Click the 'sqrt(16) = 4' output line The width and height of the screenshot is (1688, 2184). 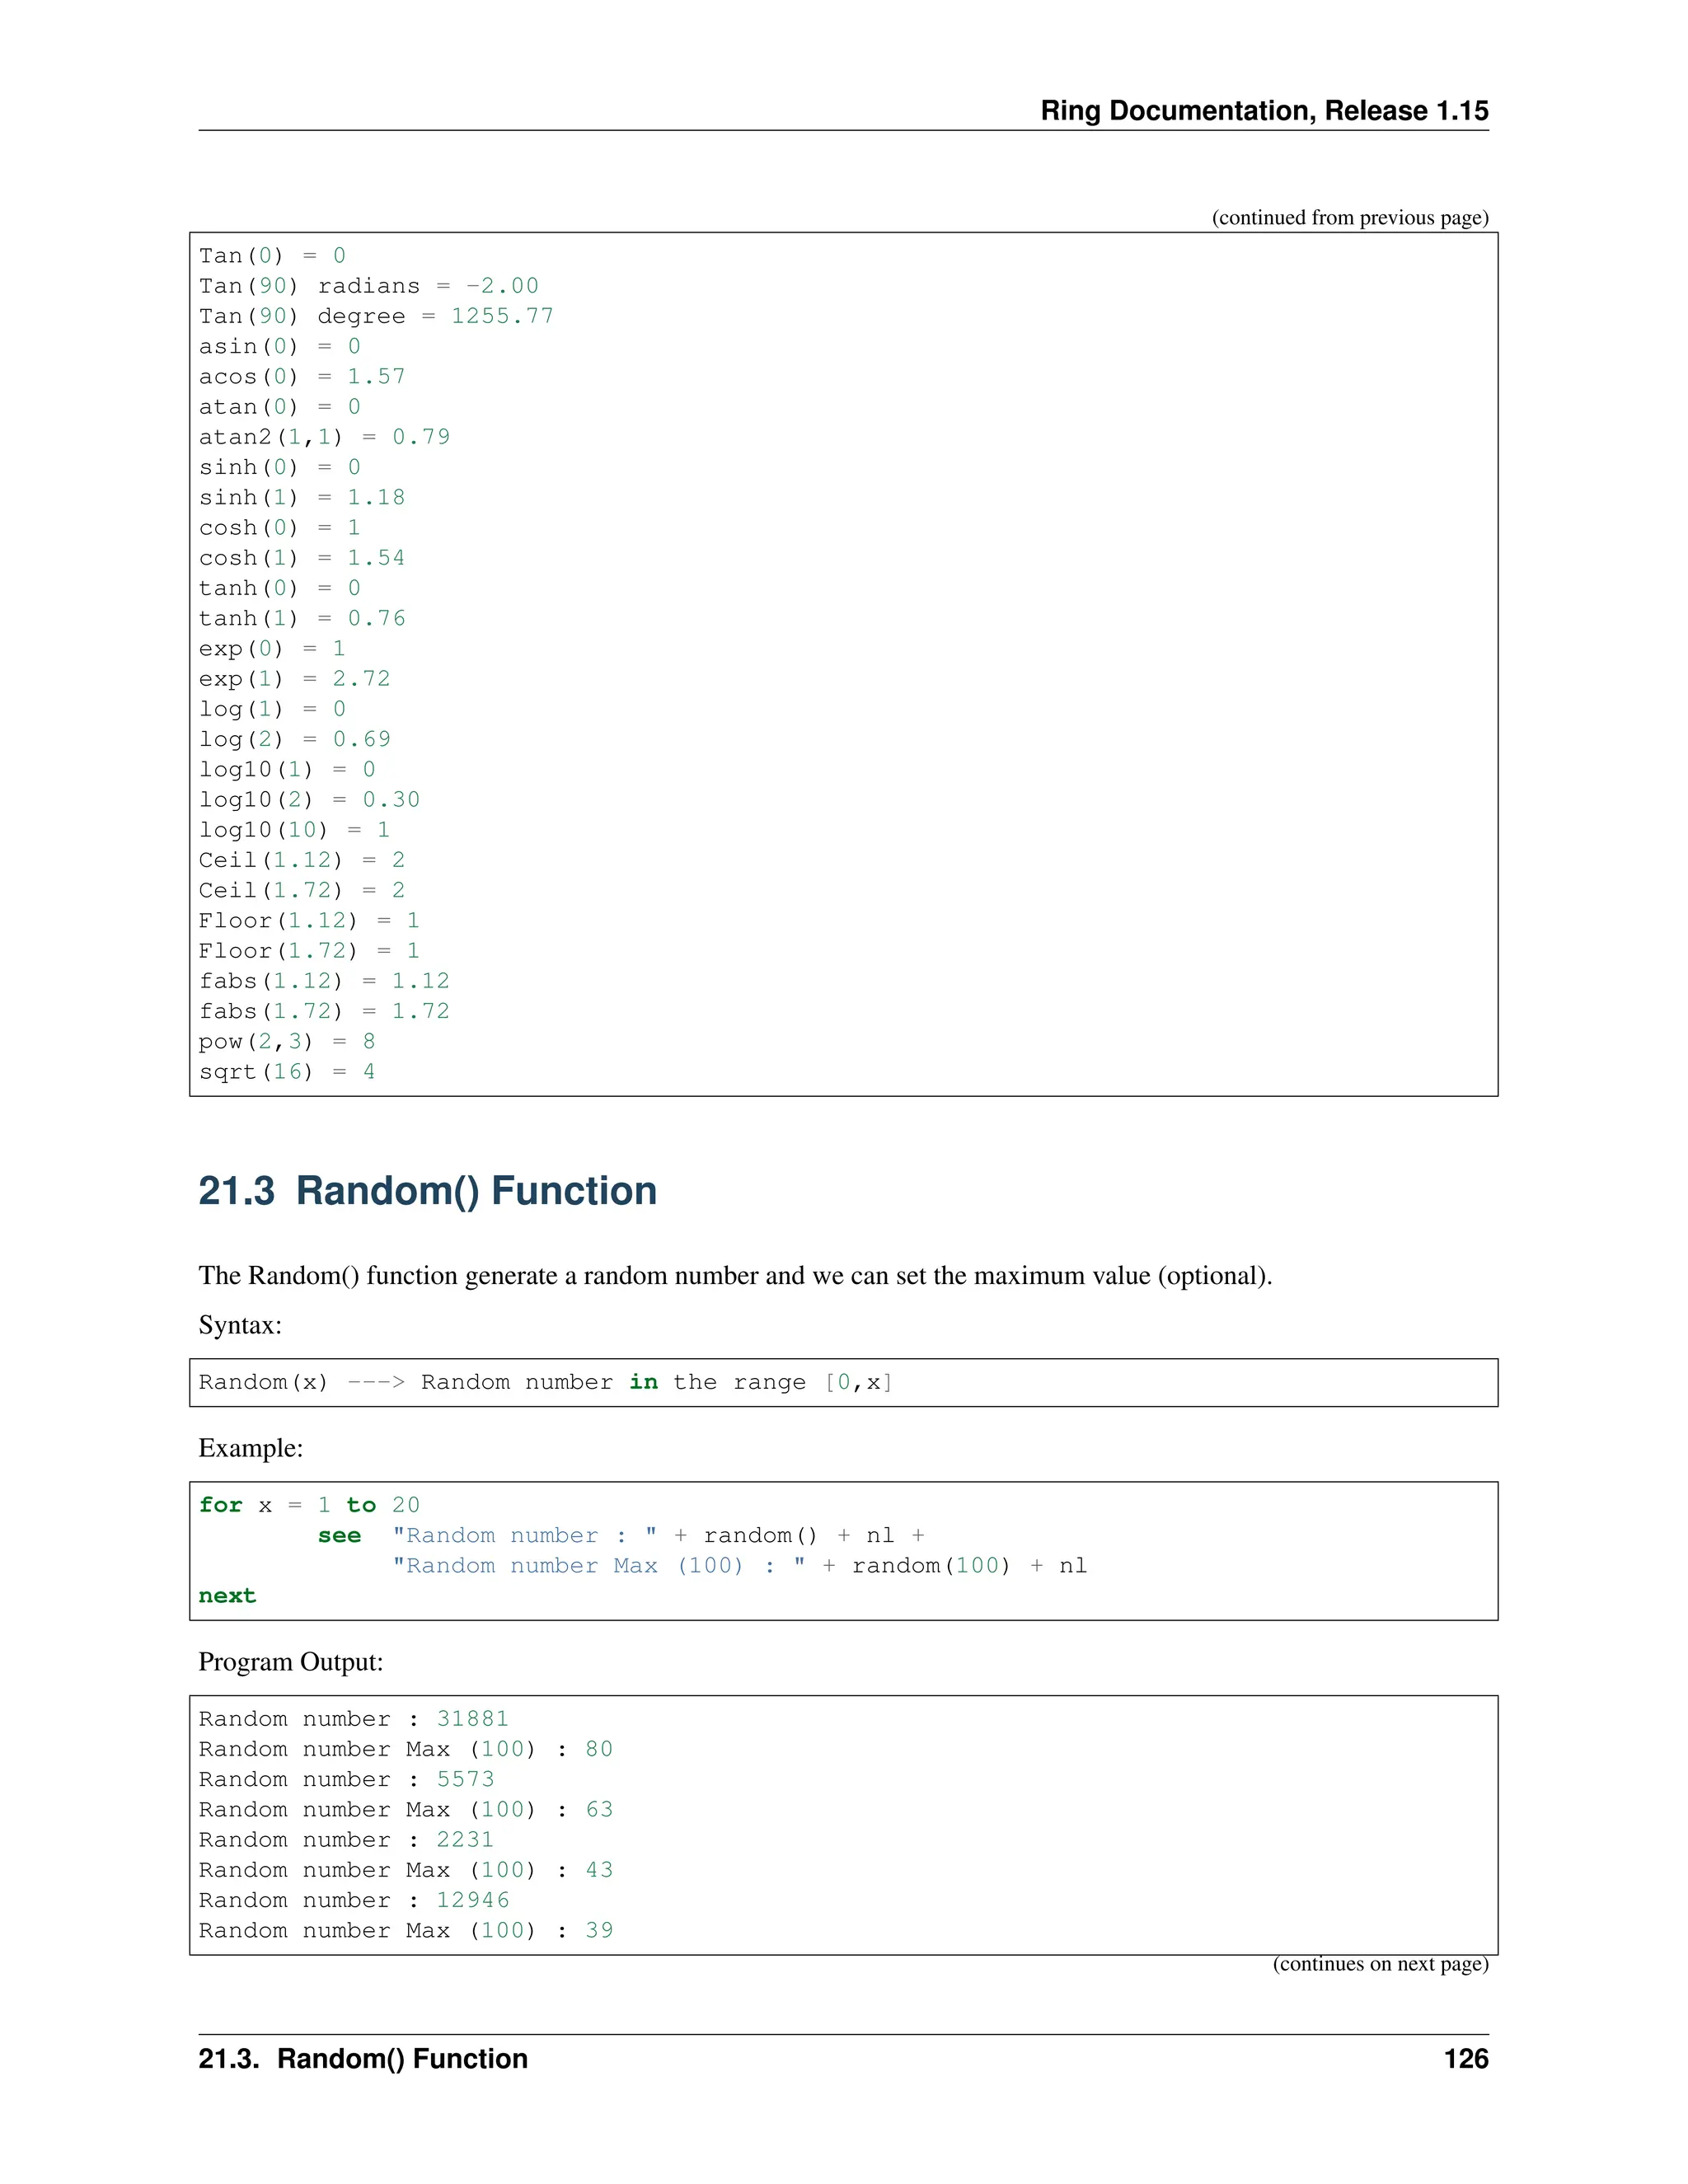(x=287, y=1072)
